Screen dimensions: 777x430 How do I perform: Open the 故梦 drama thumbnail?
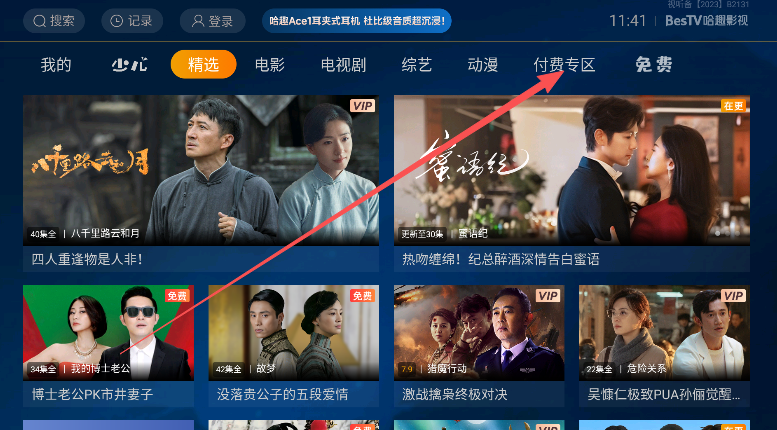click(294, 332)
